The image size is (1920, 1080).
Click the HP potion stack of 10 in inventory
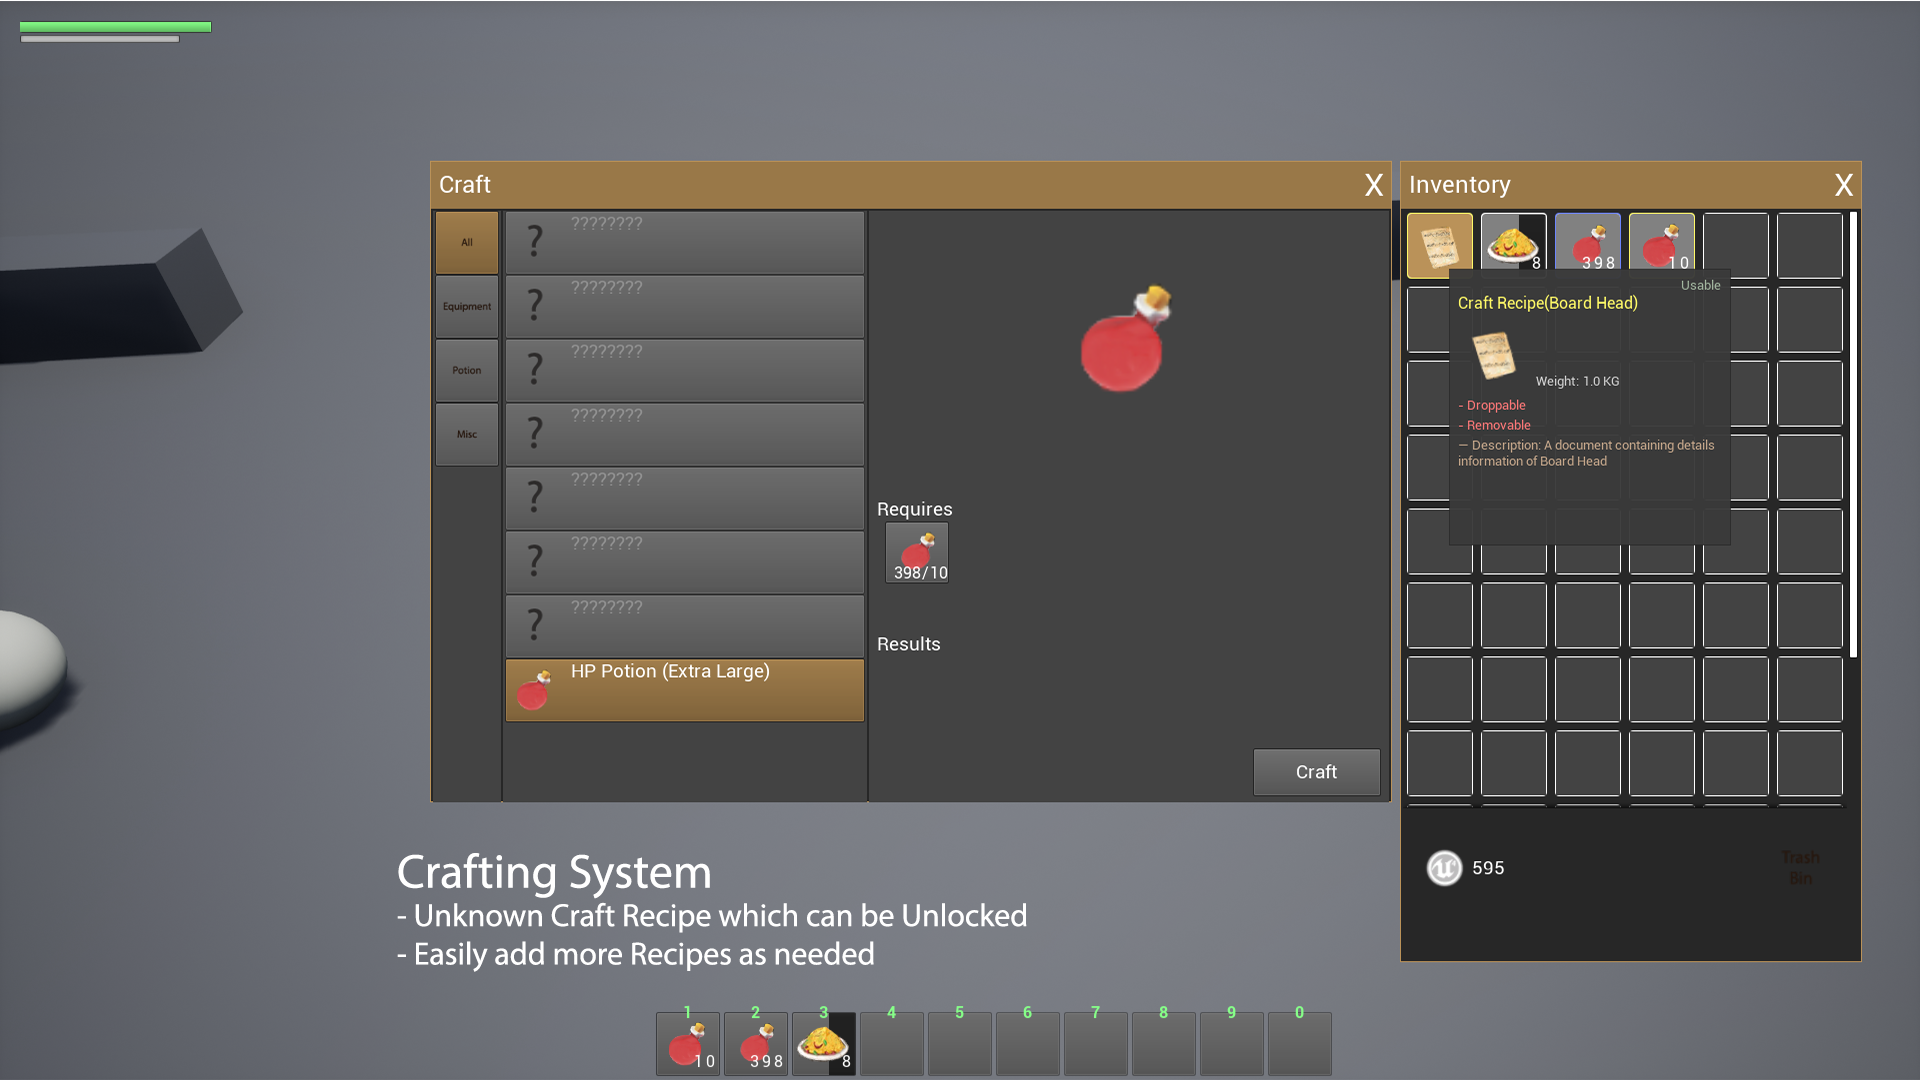coord(1661,245)
